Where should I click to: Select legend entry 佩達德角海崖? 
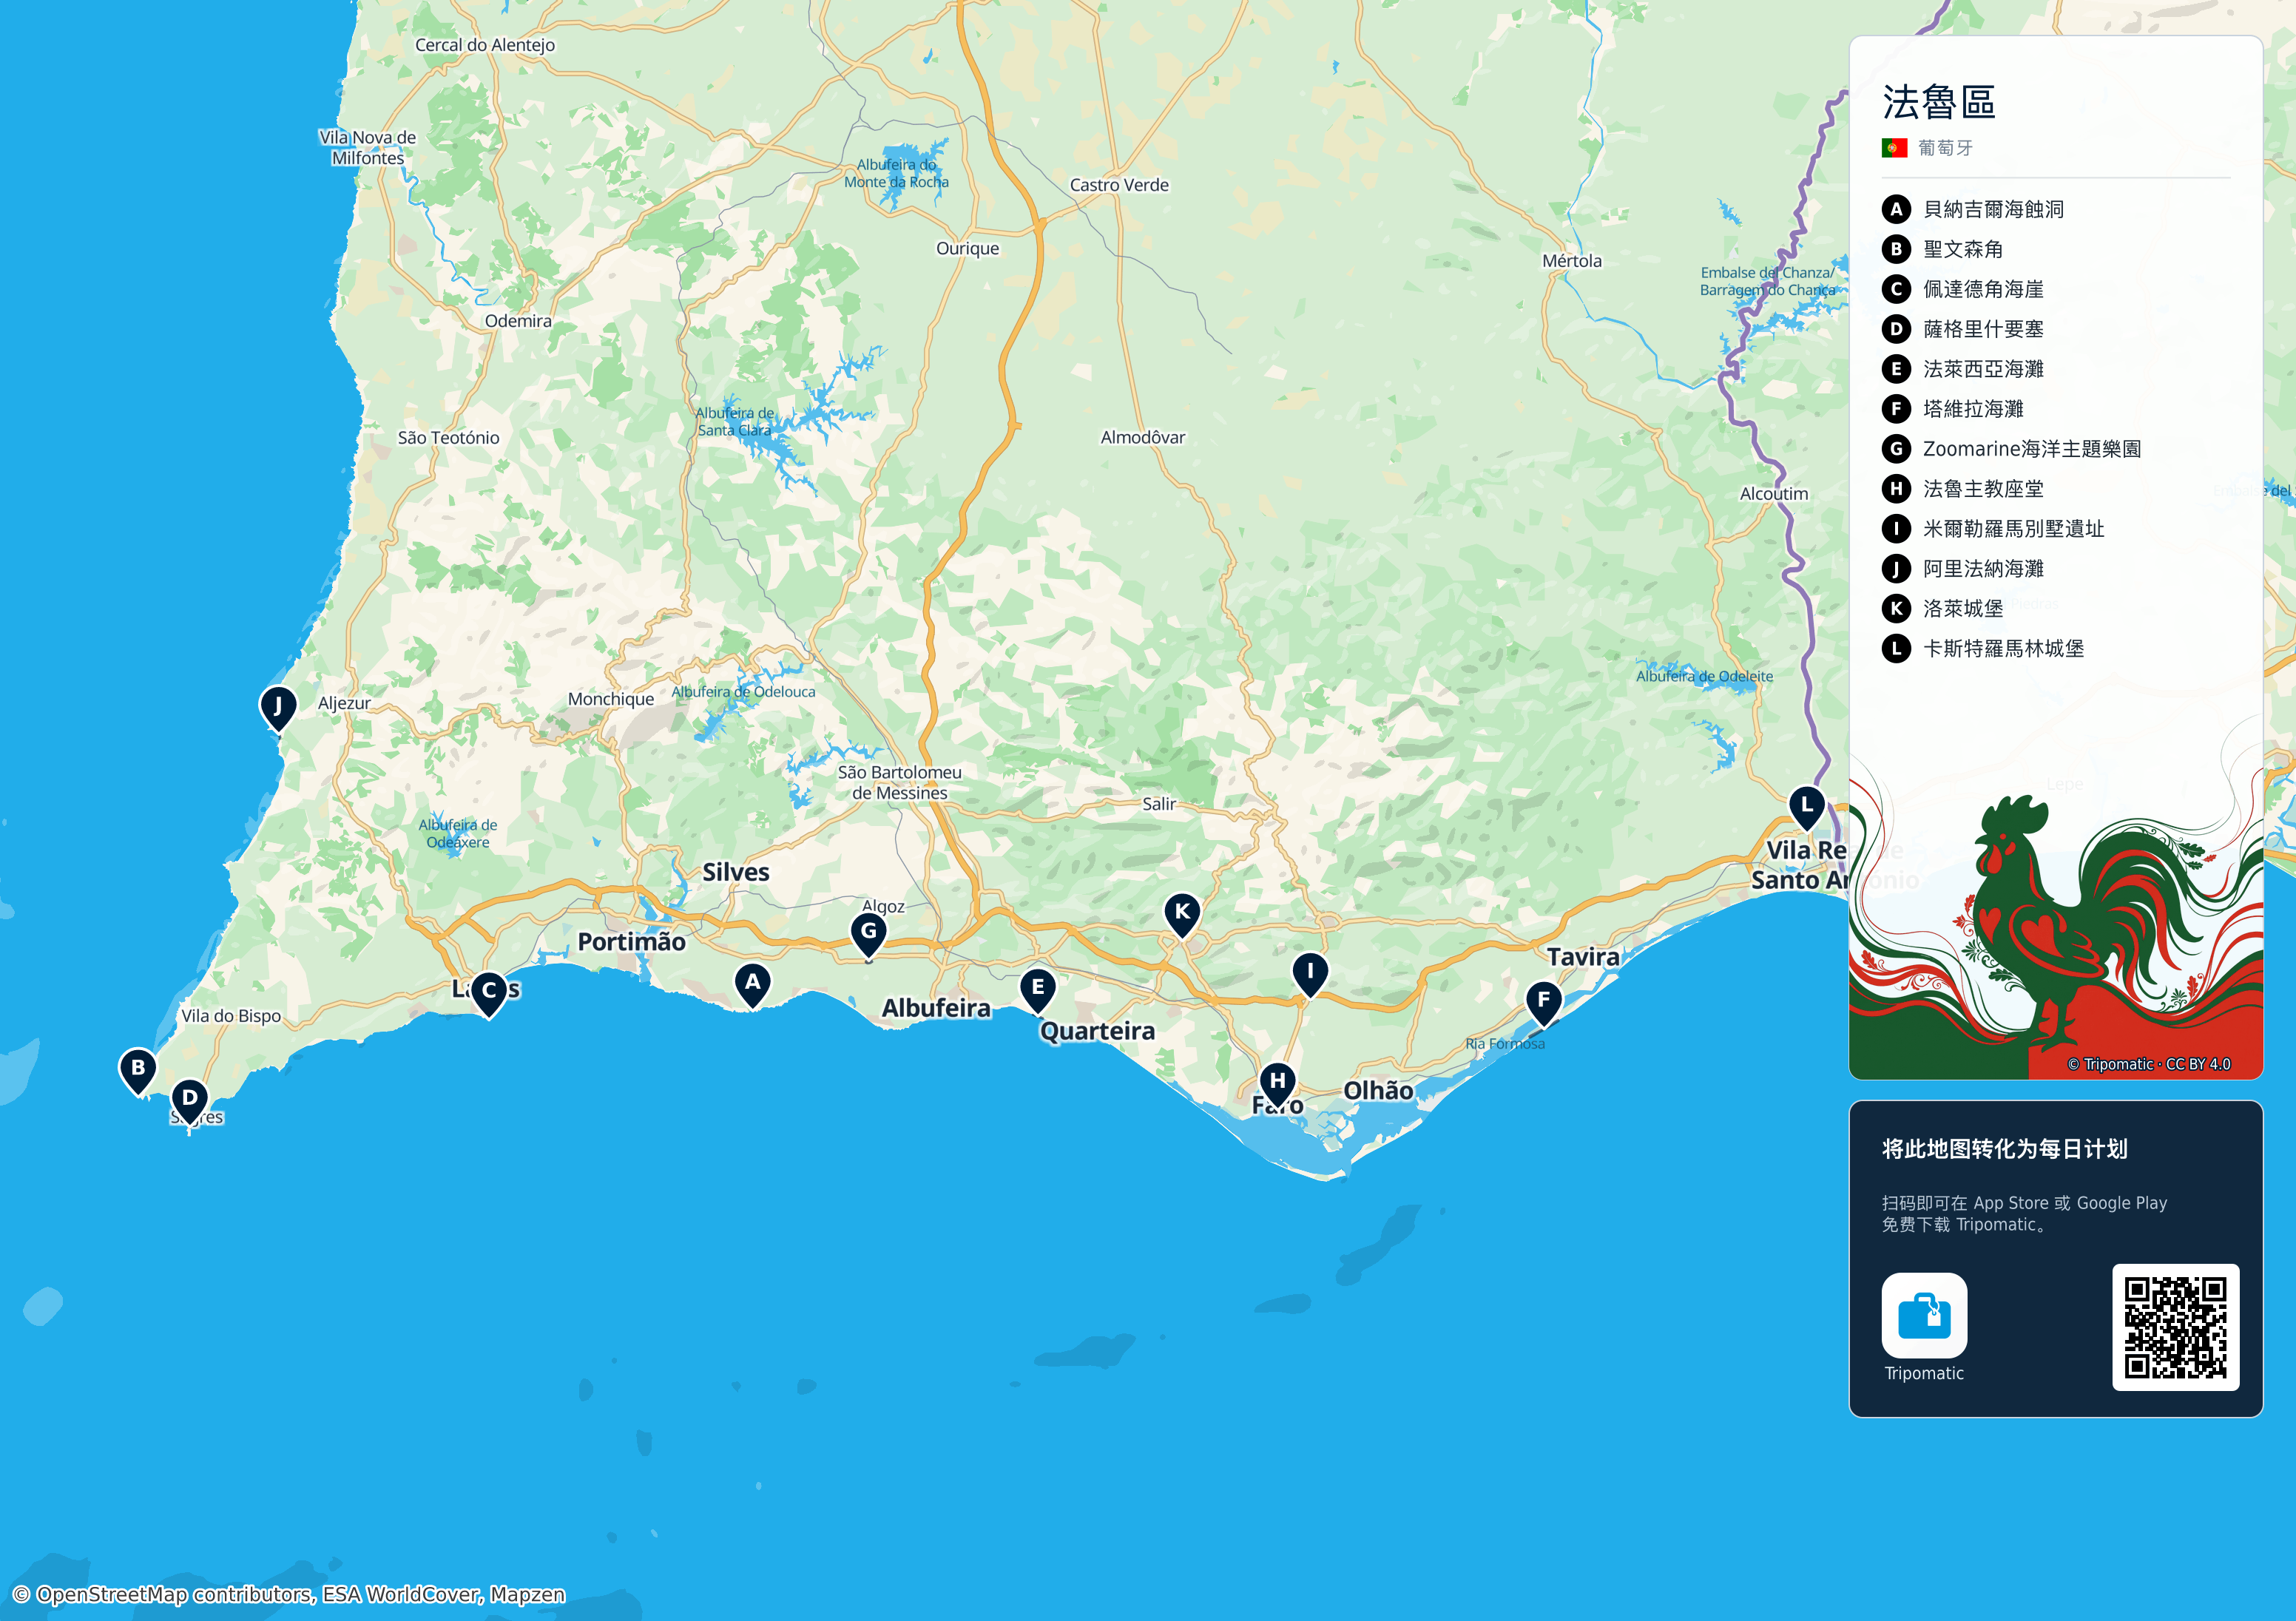1983,289
